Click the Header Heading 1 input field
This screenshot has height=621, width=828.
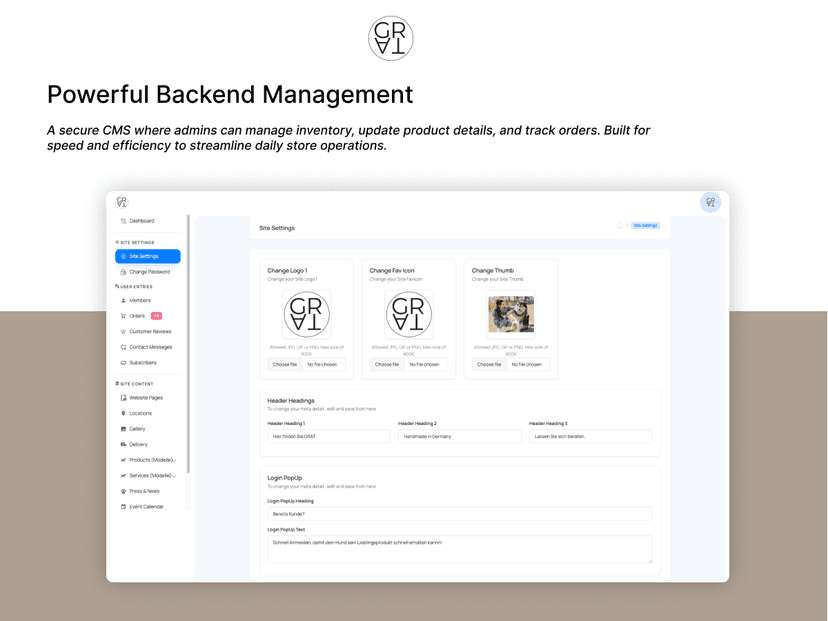click(327, 435)
